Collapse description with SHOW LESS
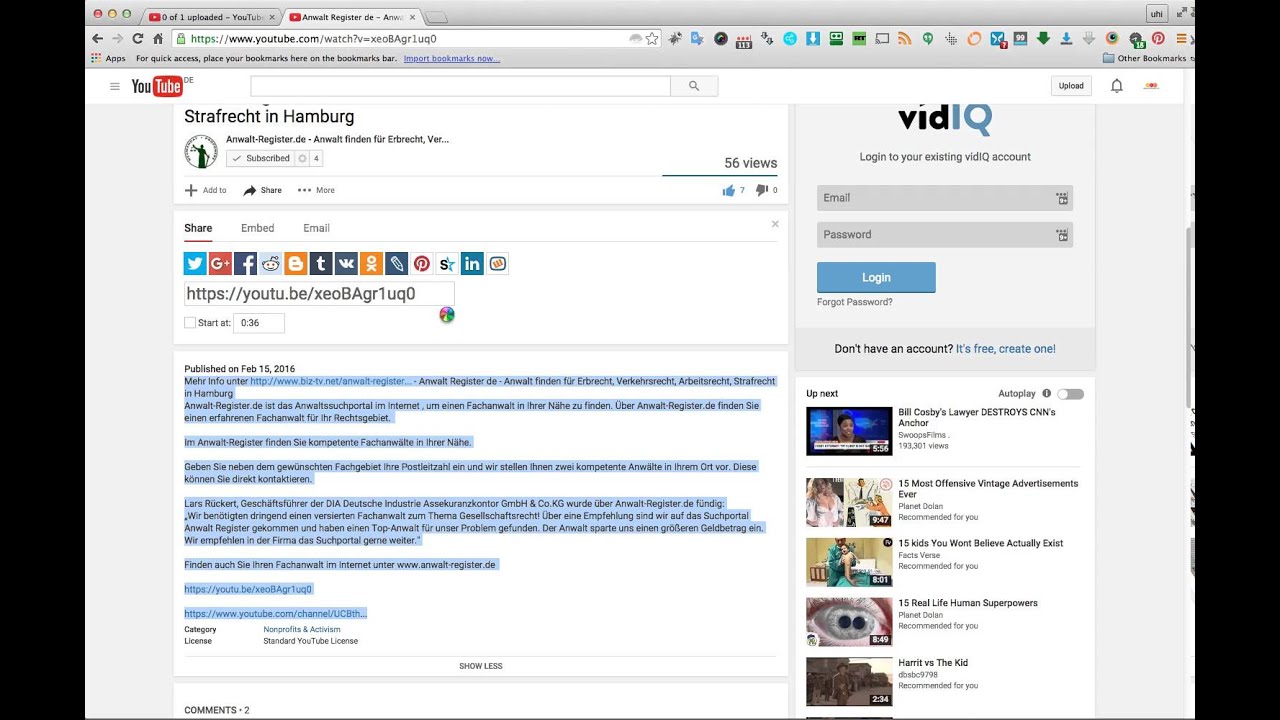This screenshot has height=720, width=1280. coord(481,666)
